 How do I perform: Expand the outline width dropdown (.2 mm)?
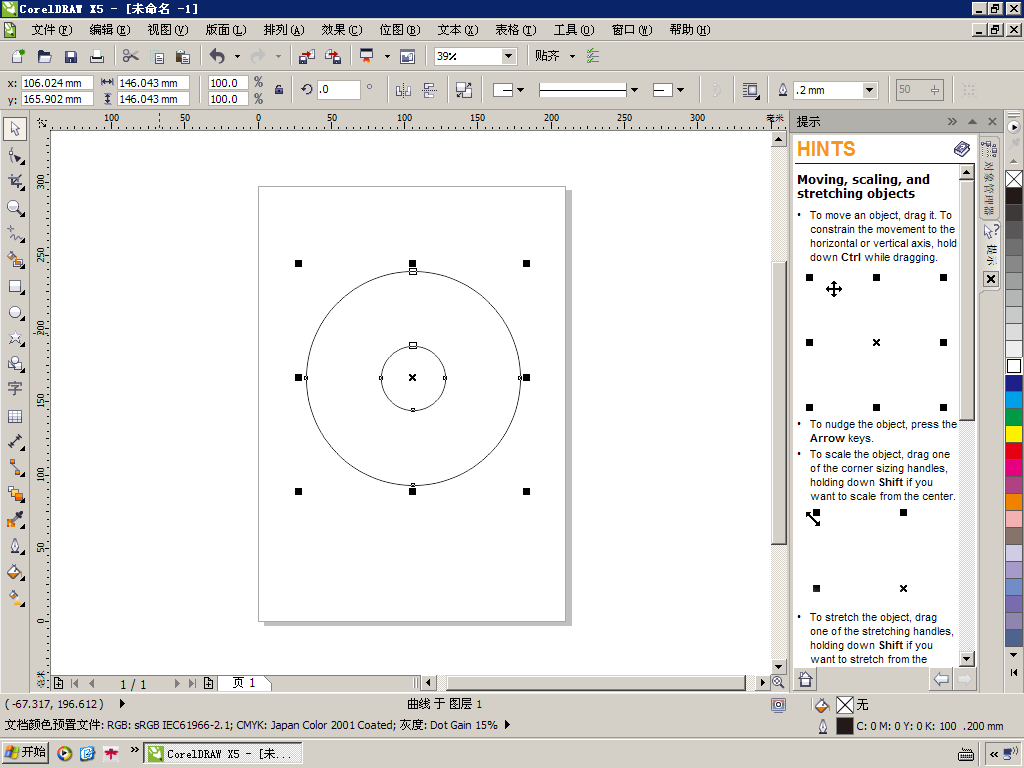point(869,90)
